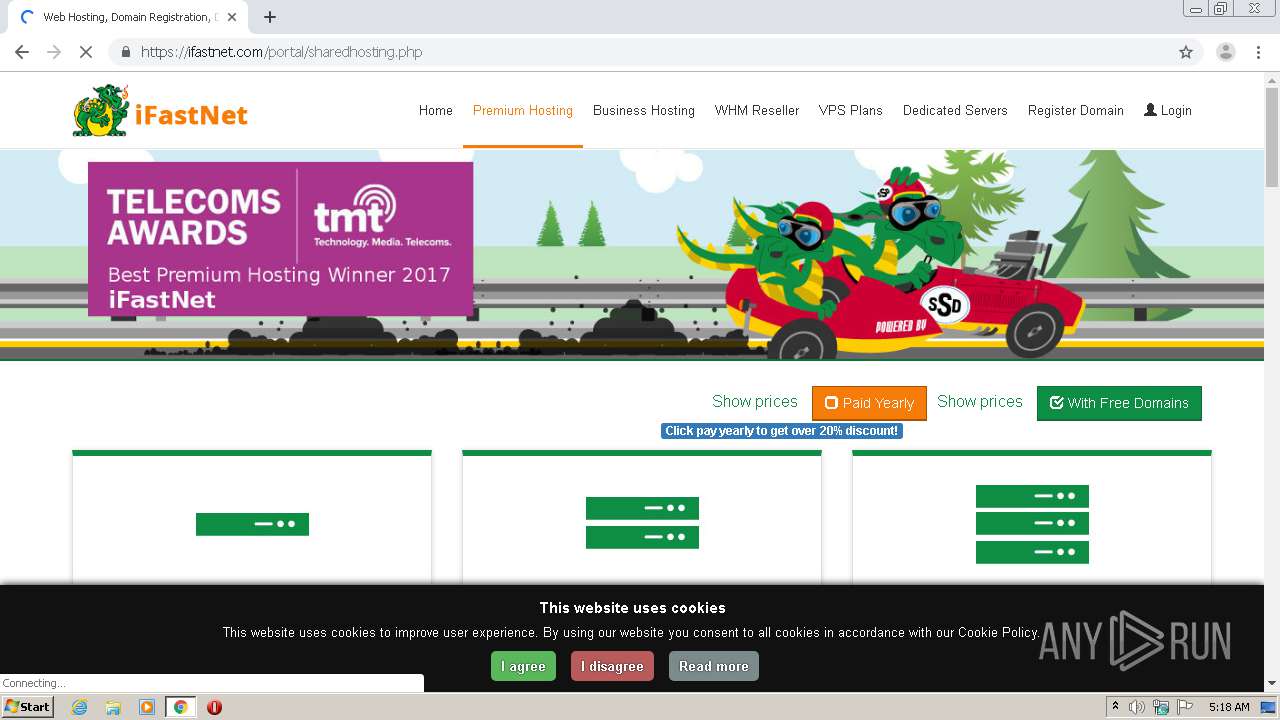Click the two-server plan icon
This screenshot has width=1280, height=720.
point(642,522)
